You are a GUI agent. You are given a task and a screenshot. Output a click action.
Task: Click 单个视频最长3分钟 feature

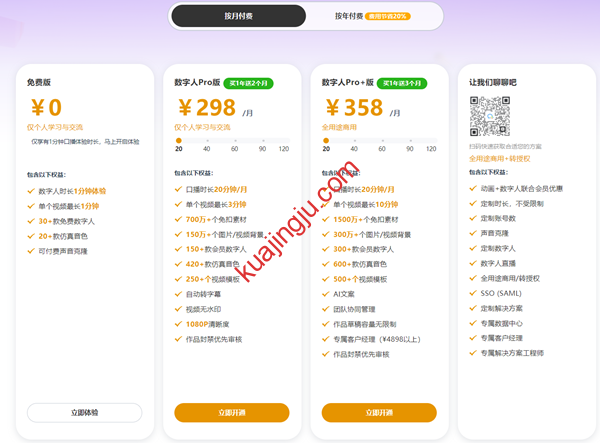coord(216,204)
